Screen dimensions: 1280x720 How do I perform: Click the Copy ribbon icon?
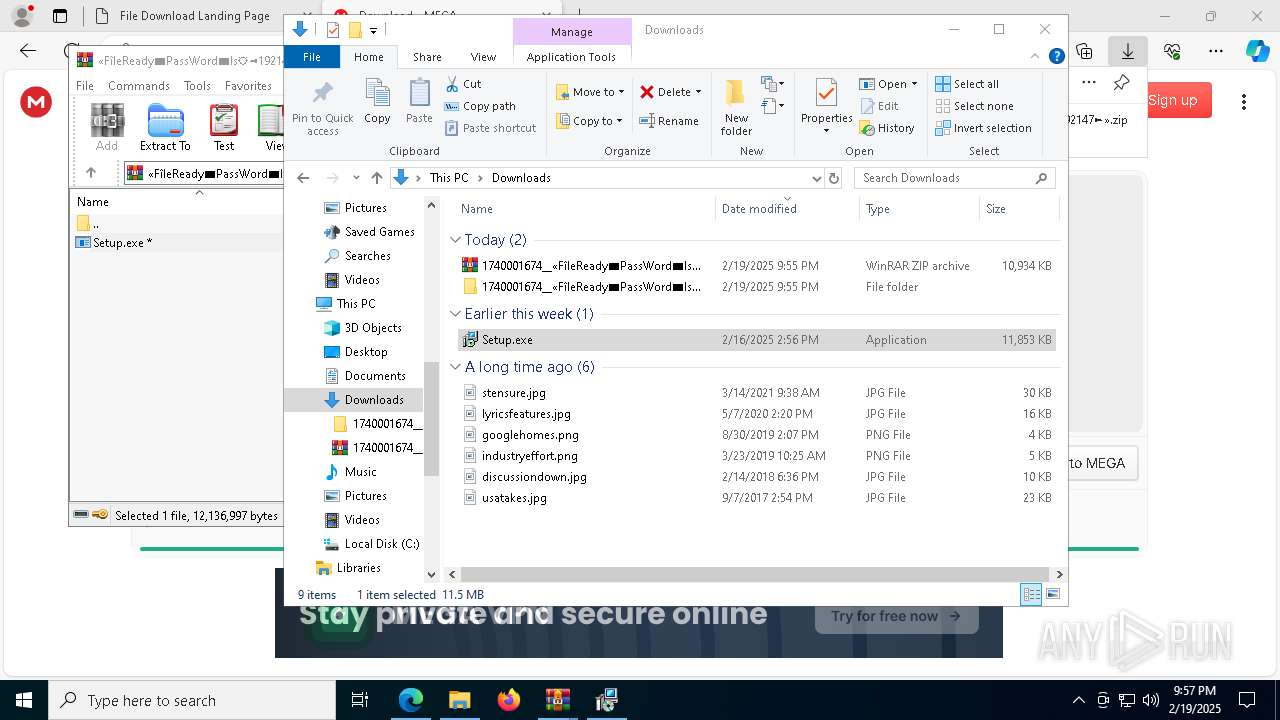click(377, 101)
